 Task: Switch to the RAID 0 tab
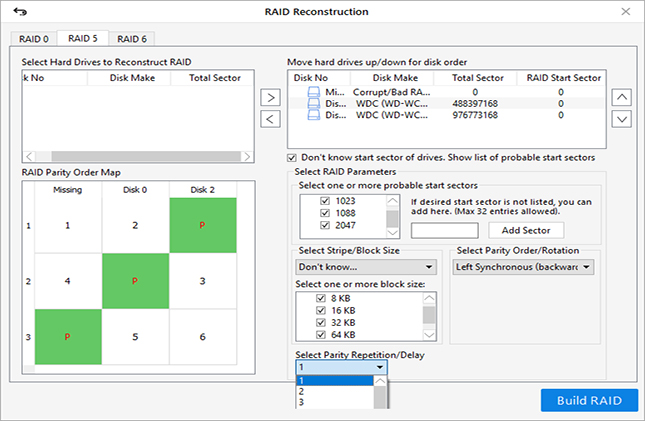(x=34, y=39)
